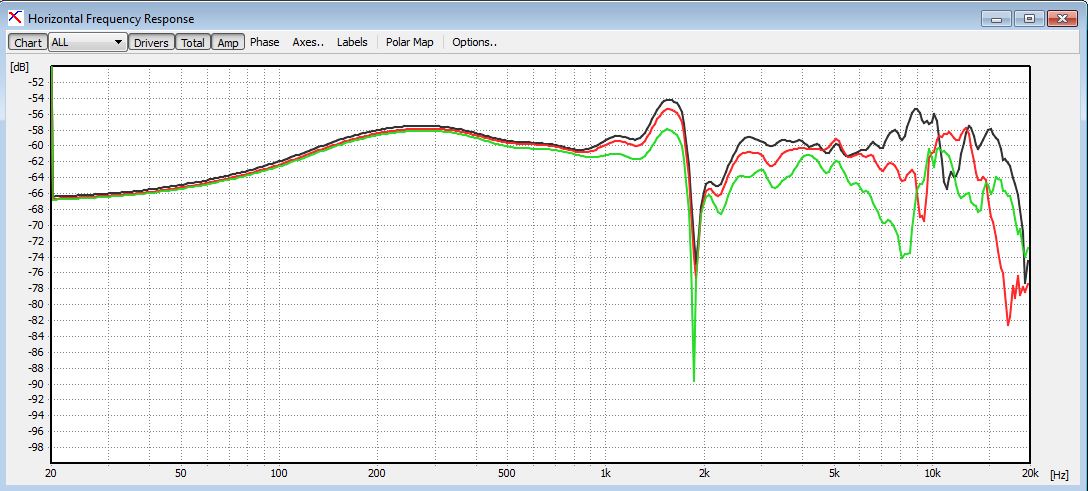Screen dimensions: 1088x491
Task: Click the 500 frequency axis label
Action: [x=507, y=474]
